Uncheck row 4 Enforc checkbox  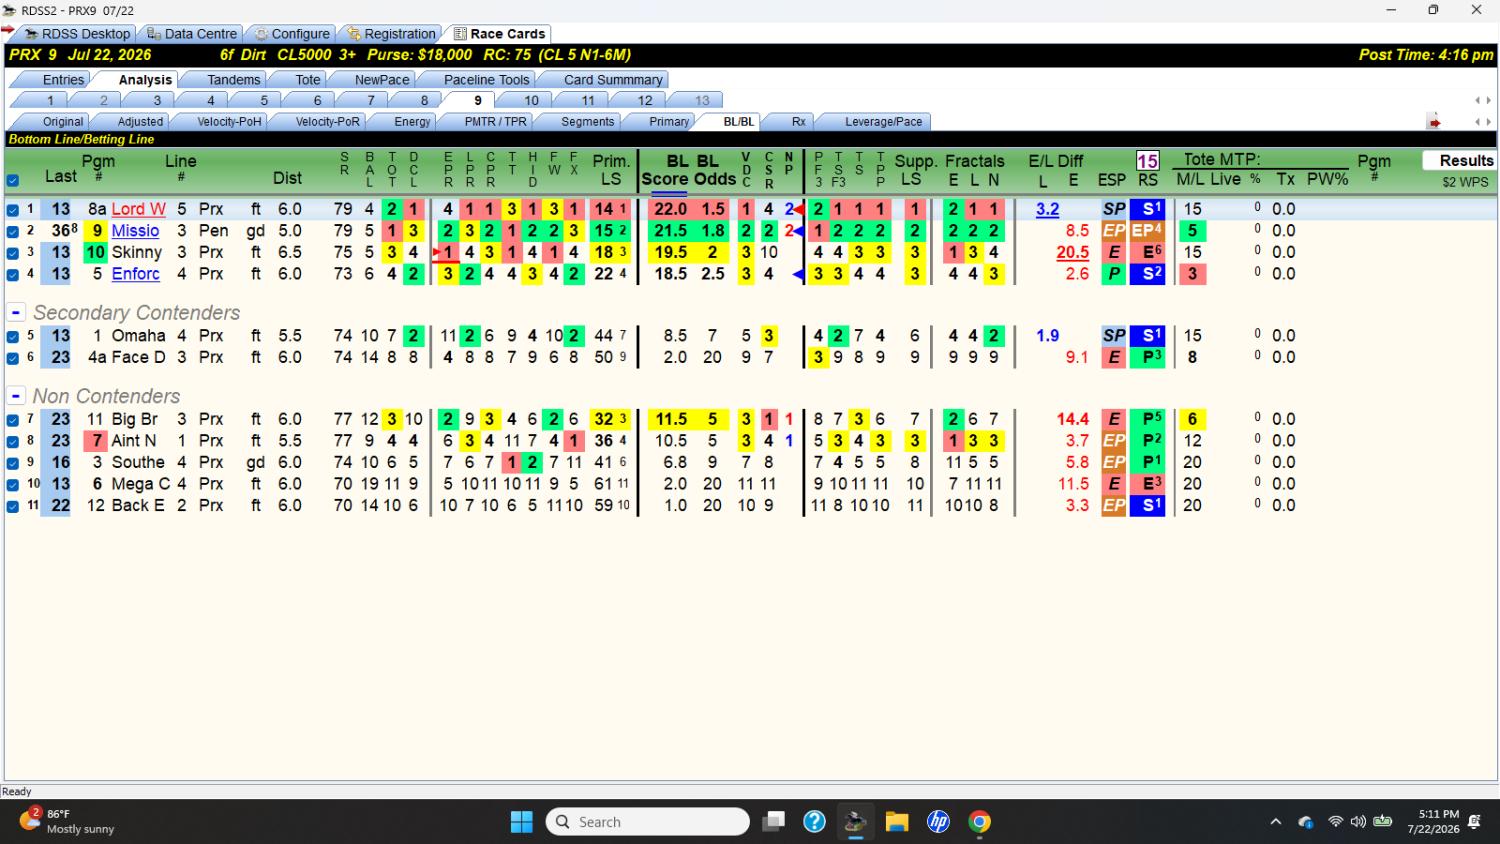(12, 274)
